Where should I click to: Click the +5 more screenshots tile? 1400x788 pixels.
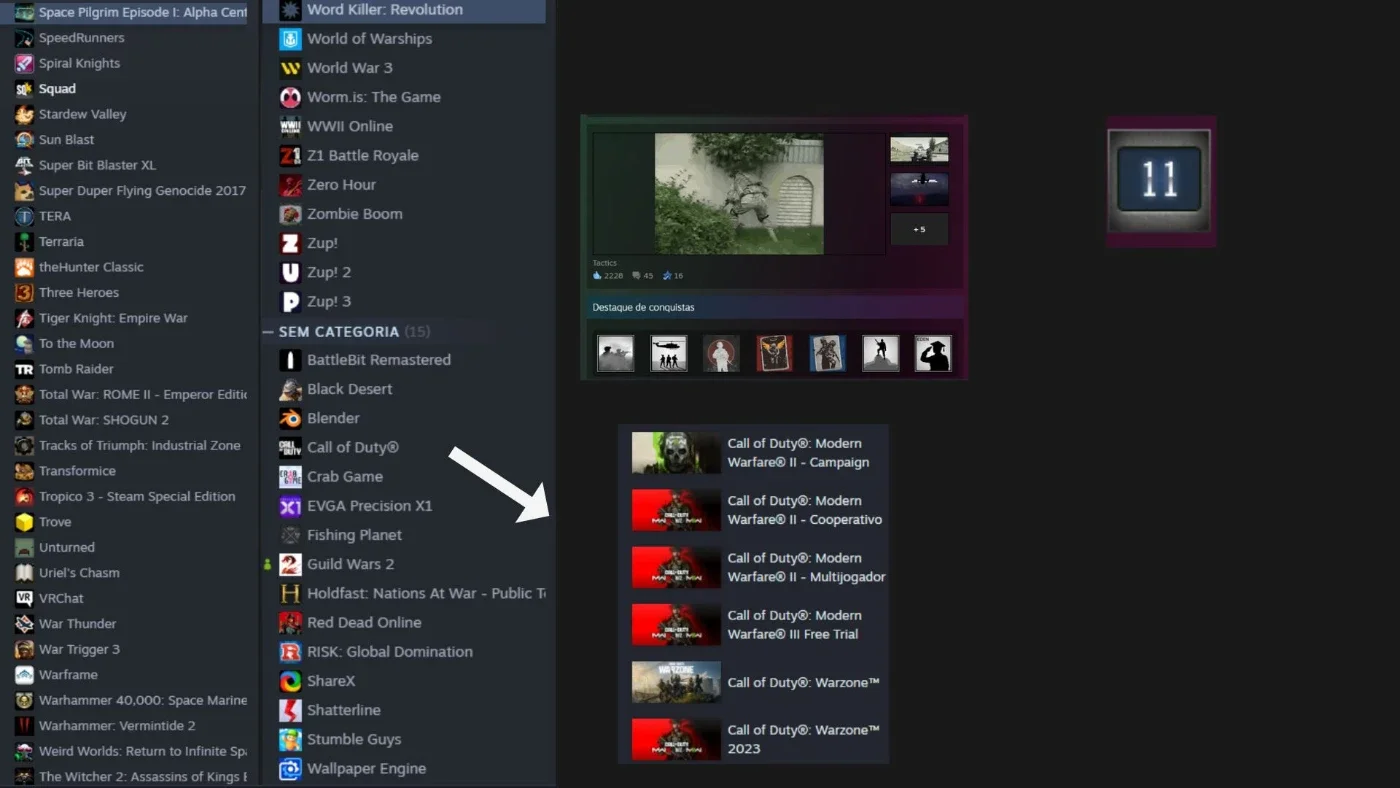919,229
